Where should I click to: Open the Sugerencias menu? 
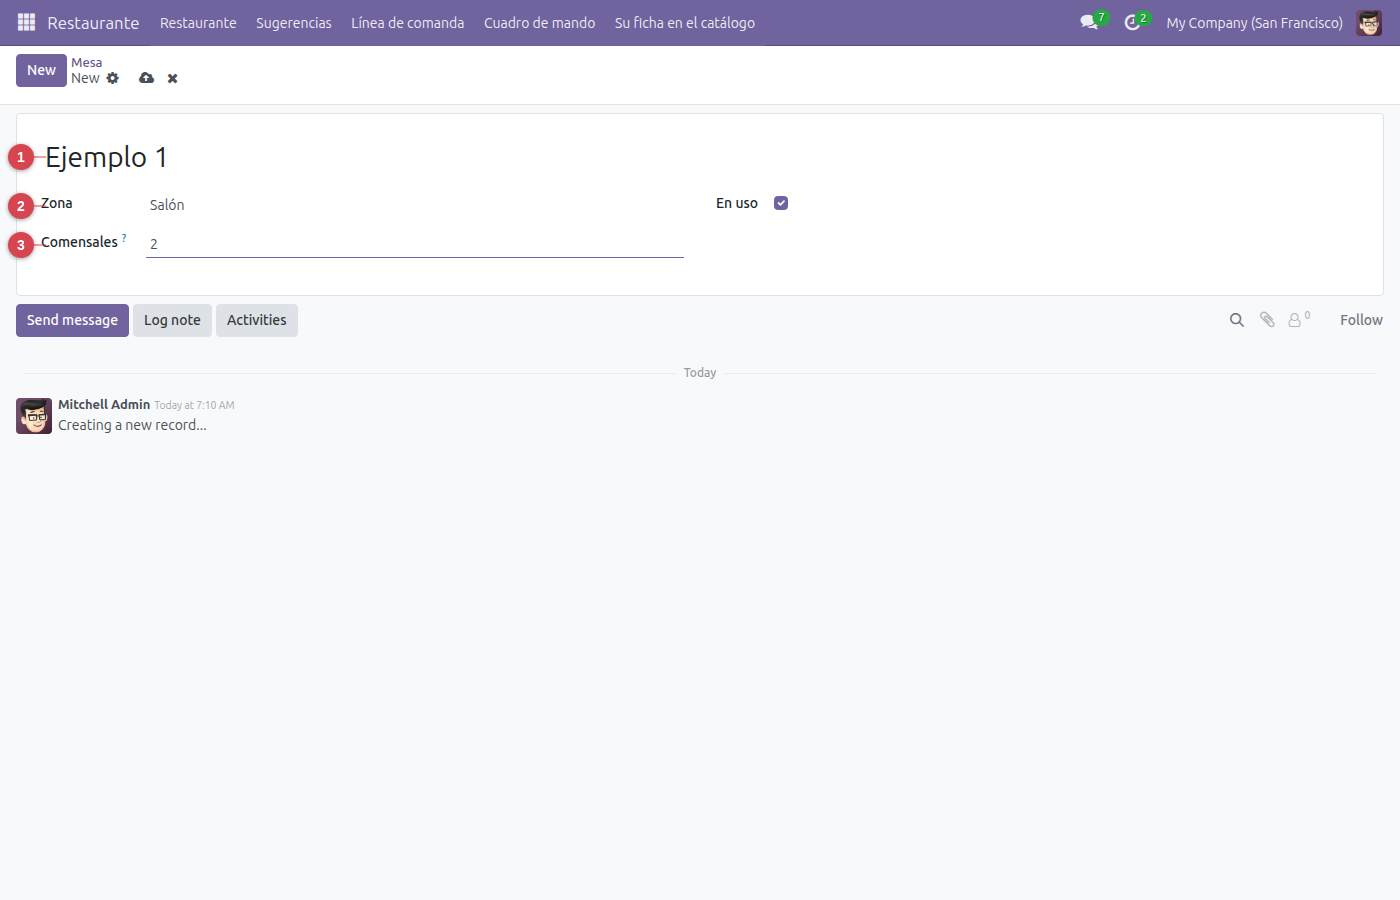click(x=294, y=22)
